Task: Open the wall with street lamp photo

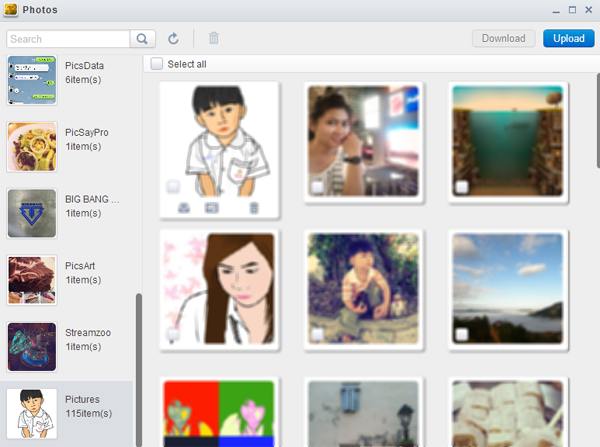Action: click(364, 414)
